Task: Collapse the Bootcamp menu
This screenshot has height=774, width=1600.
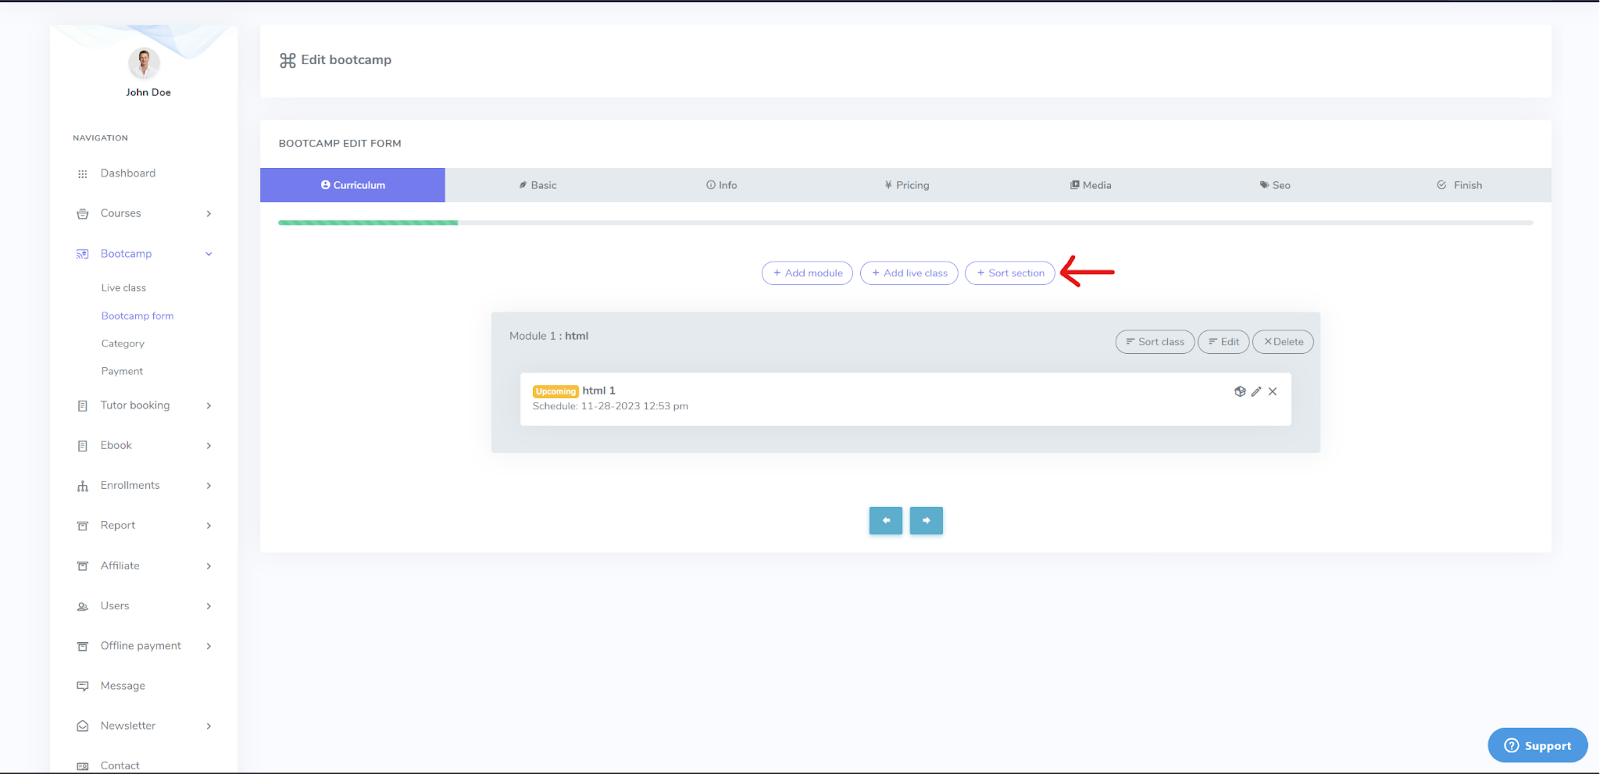Action: (x=127, y=254)
